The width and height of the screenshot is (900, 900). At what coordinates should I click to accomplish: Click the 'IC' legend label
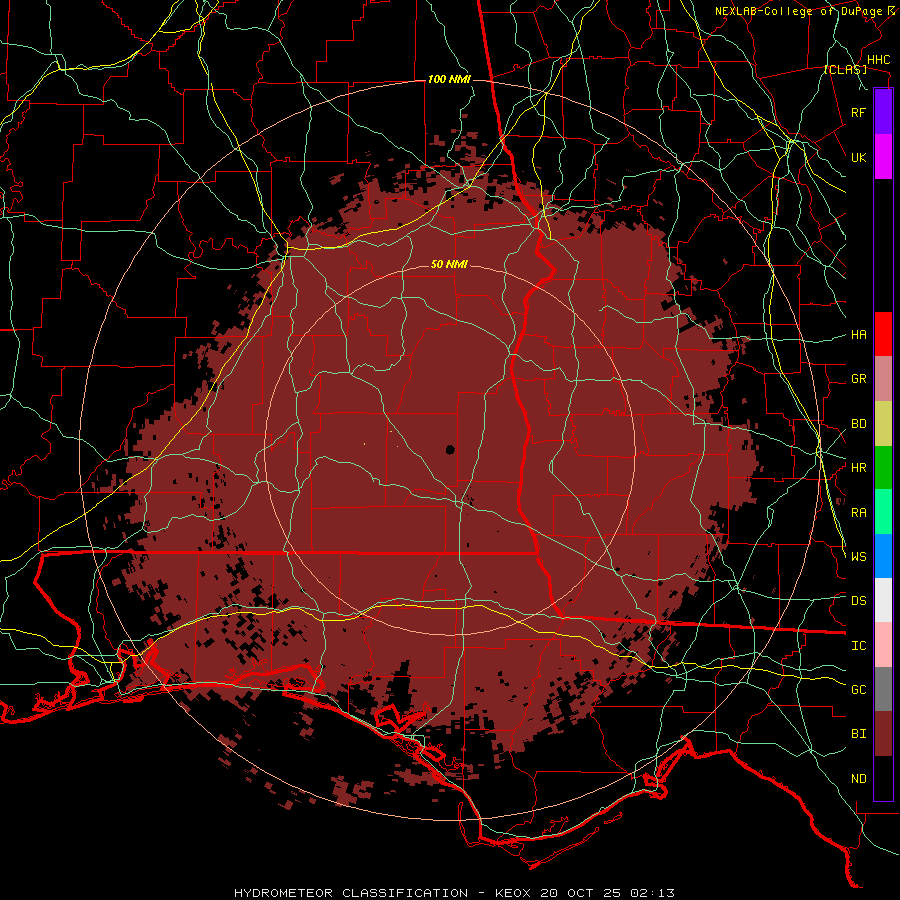point(858,646)
